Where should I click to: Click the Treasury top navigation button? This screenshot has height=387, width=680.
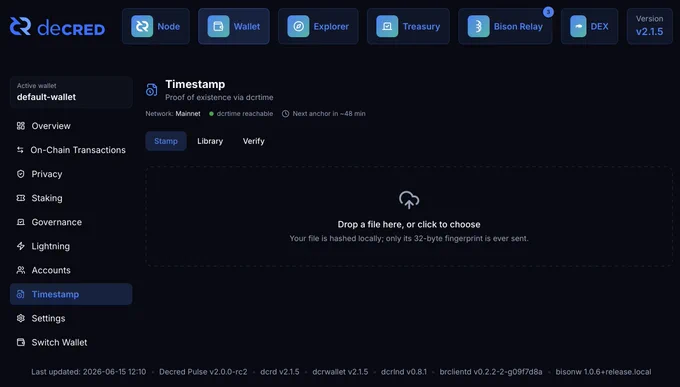[x=409, y=26]
